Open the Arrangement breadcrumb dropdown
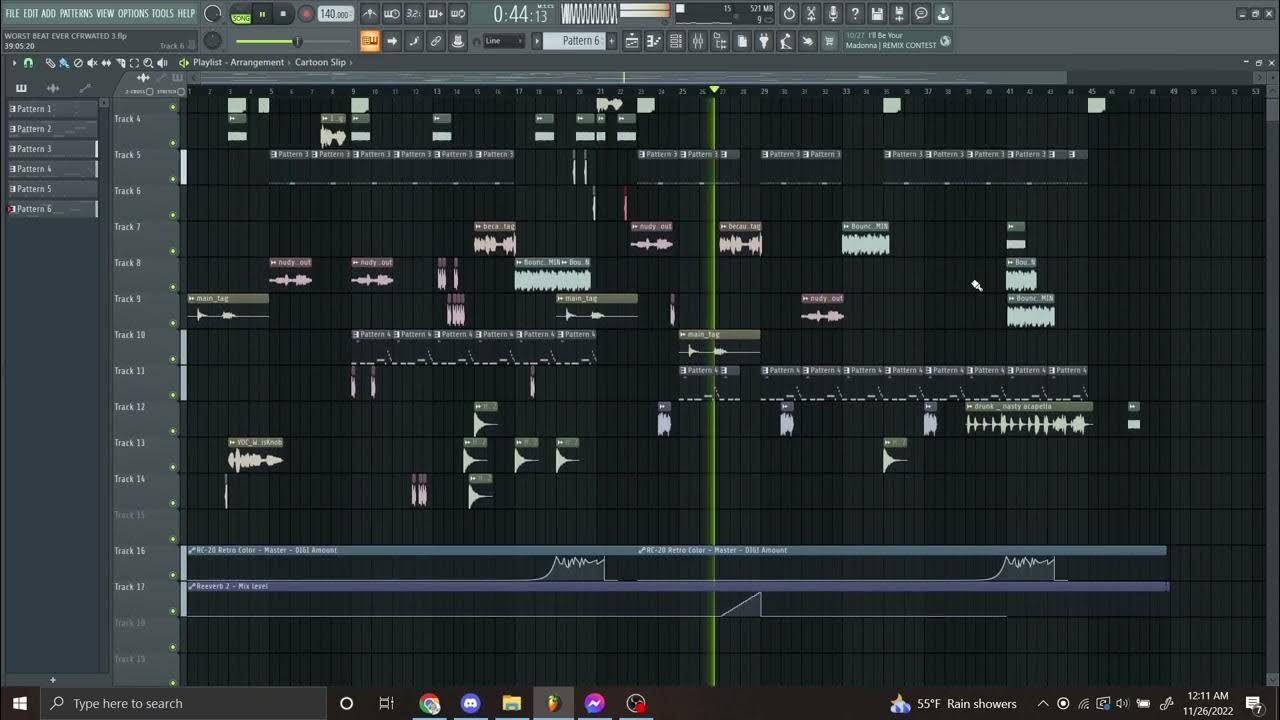The image size is (1280, 720). pyautogui.click(x=258, y=62)
